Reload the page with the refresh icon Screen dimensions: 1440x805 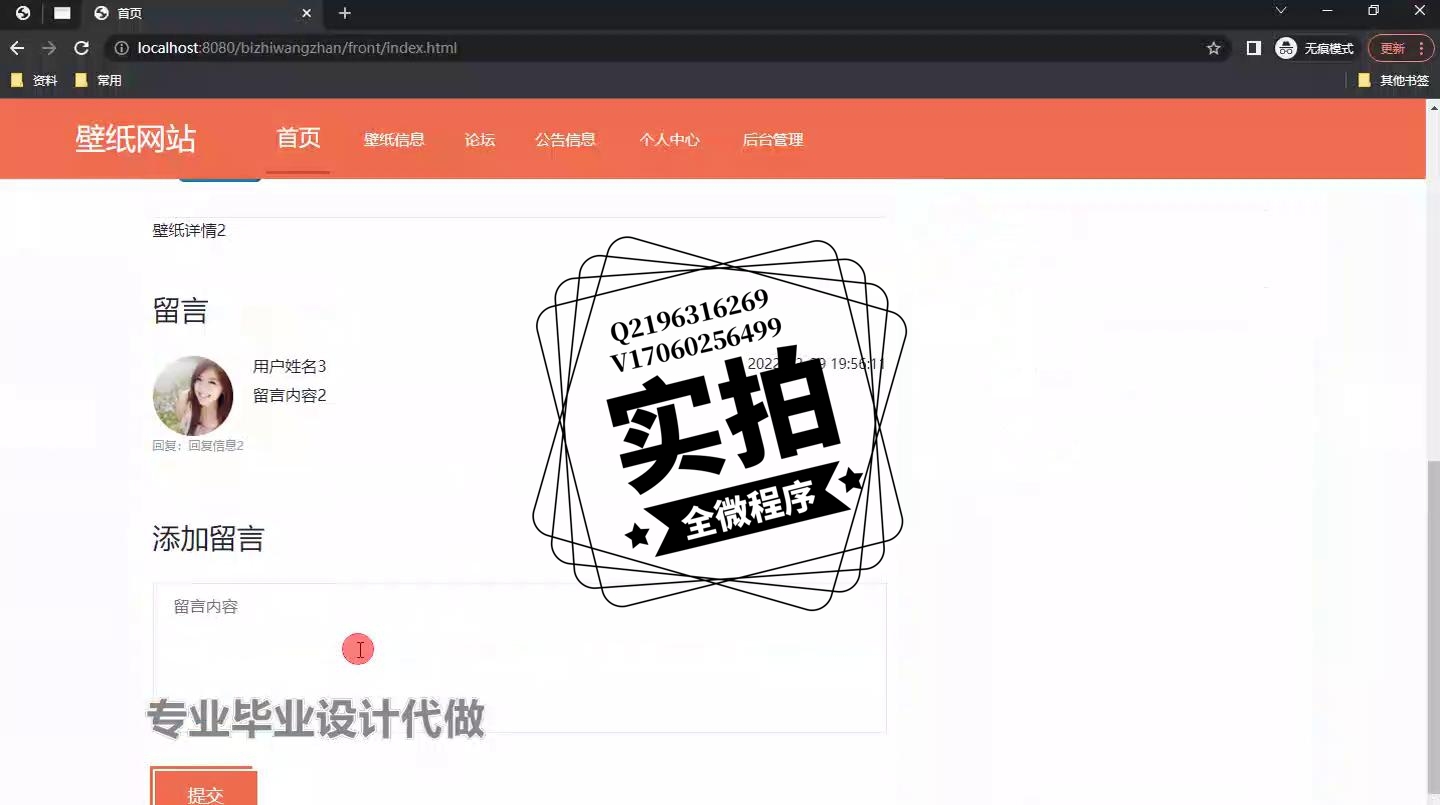coord(82,48)
